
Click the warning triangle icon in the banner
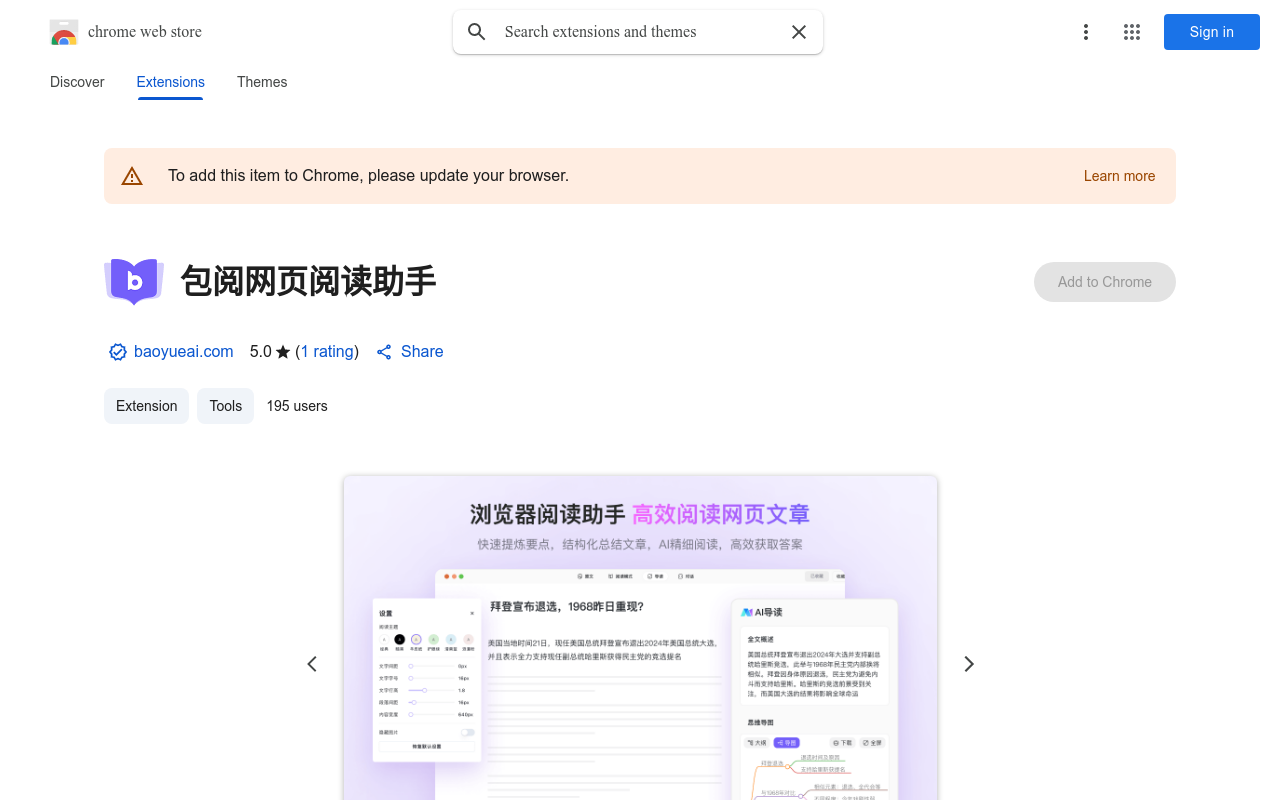pyautogui.click(x=132, y=176)
